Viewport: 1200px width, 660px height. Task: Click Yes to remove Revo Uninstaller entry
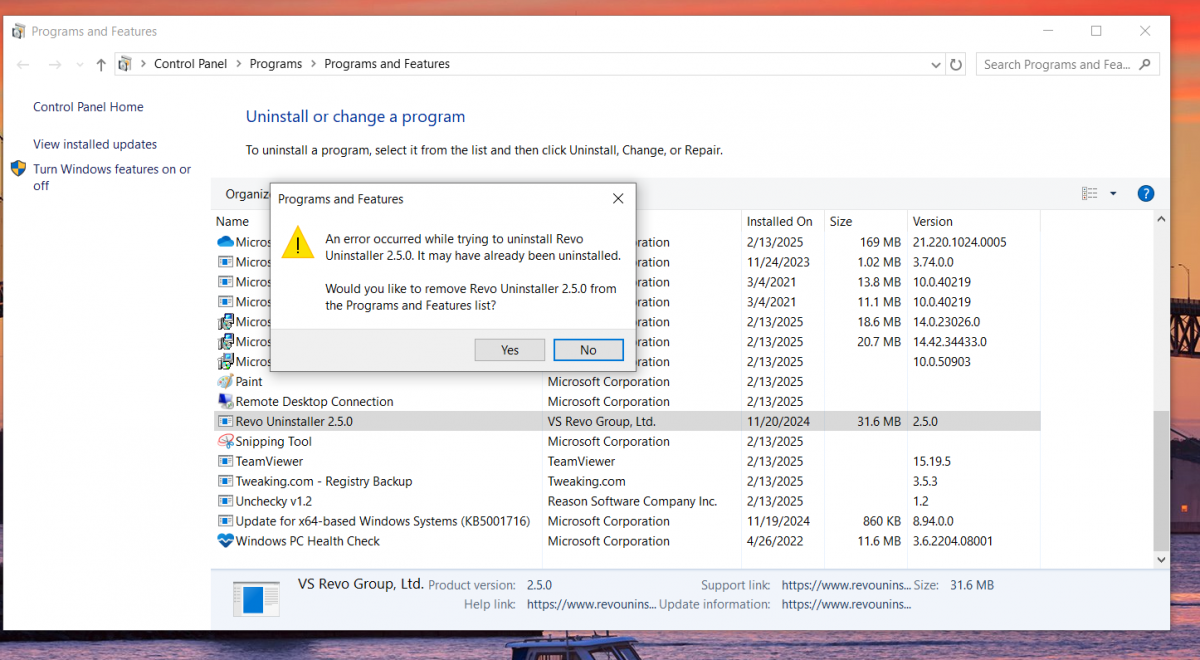point(510,350)
